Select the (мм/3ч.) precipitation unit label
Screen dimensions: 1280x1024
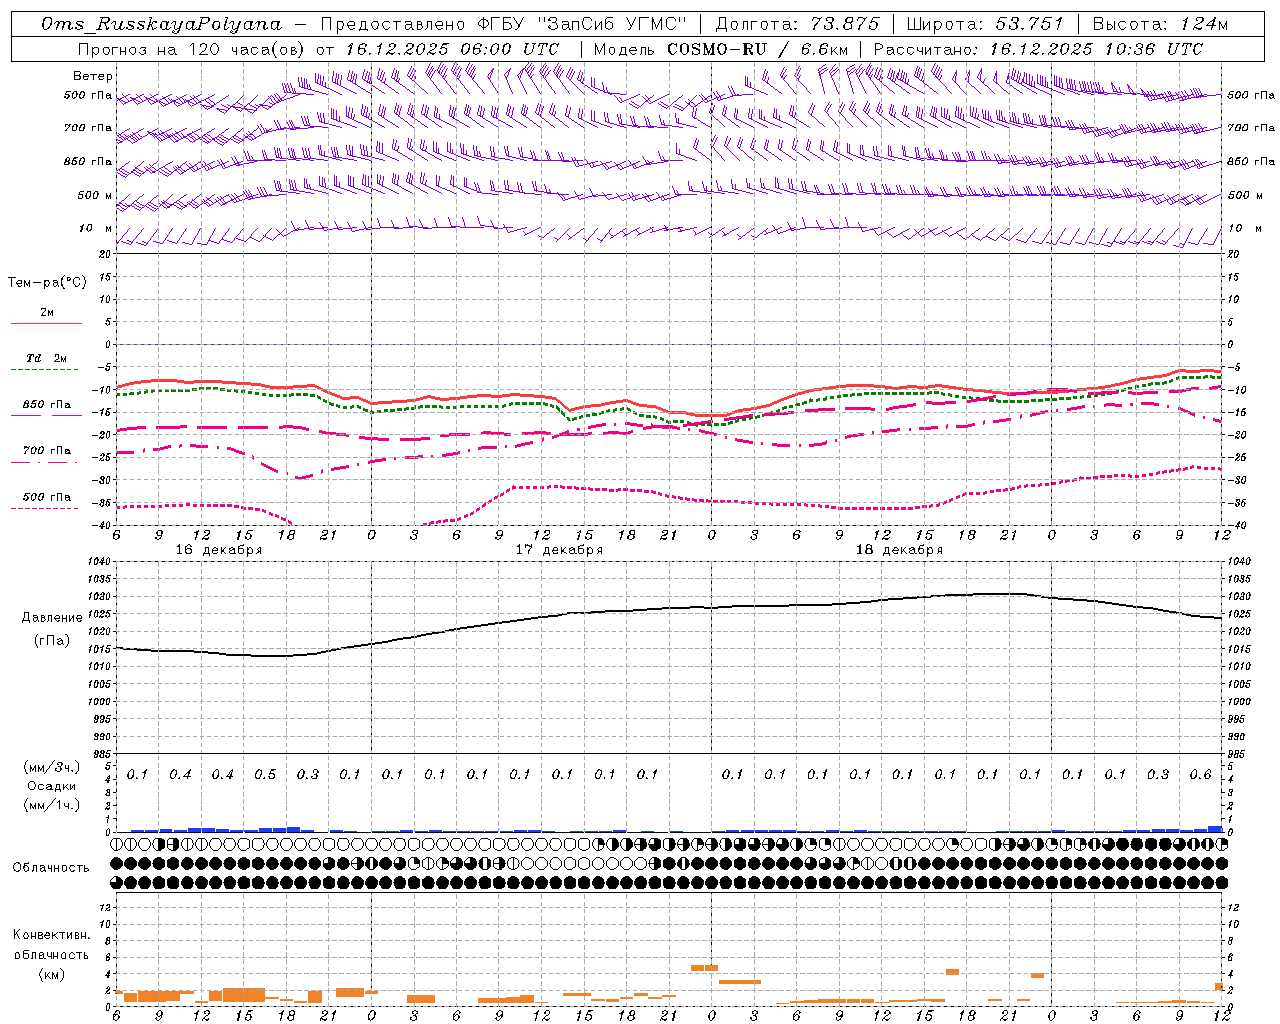52,767
